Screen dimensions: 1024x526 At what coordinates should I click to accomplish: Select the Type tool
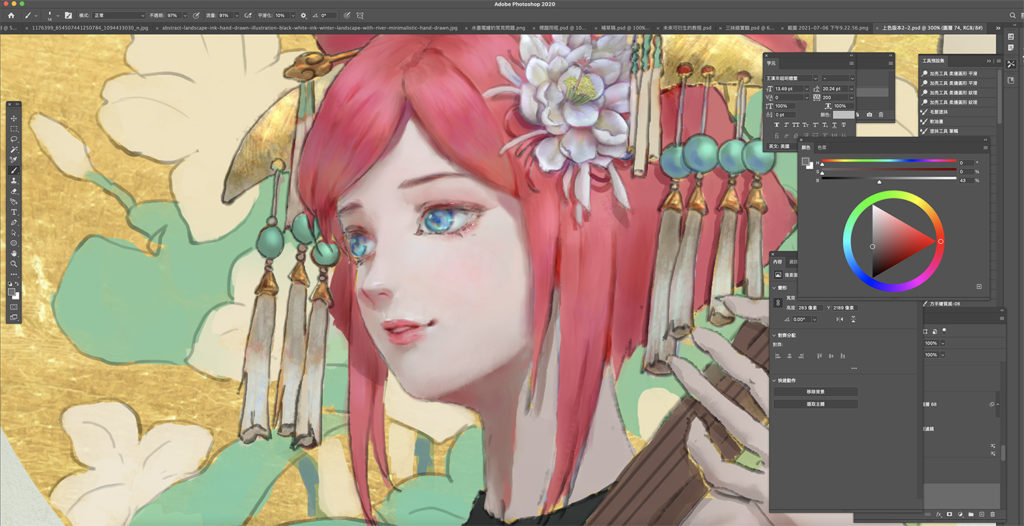(13, 212)
